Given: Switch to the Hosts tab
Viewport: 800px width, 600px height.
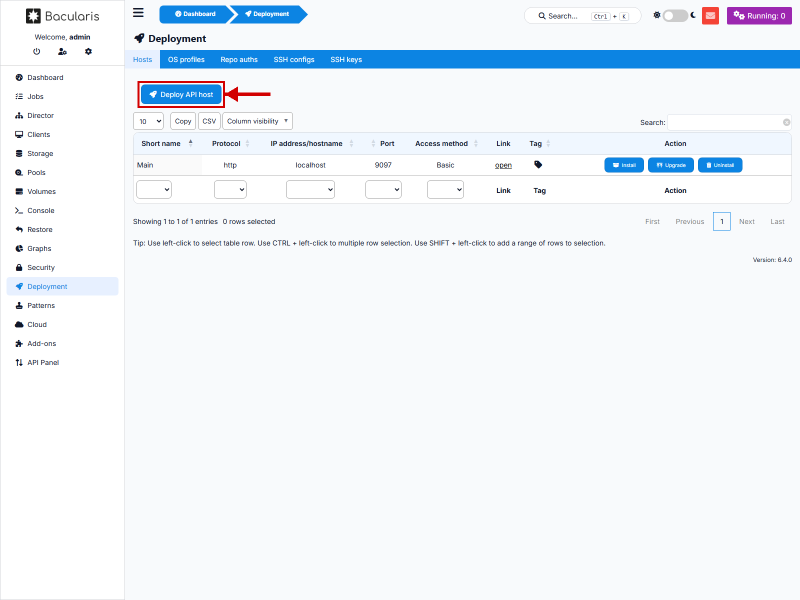Looking at the screenshot, I should tap(142, 60).
